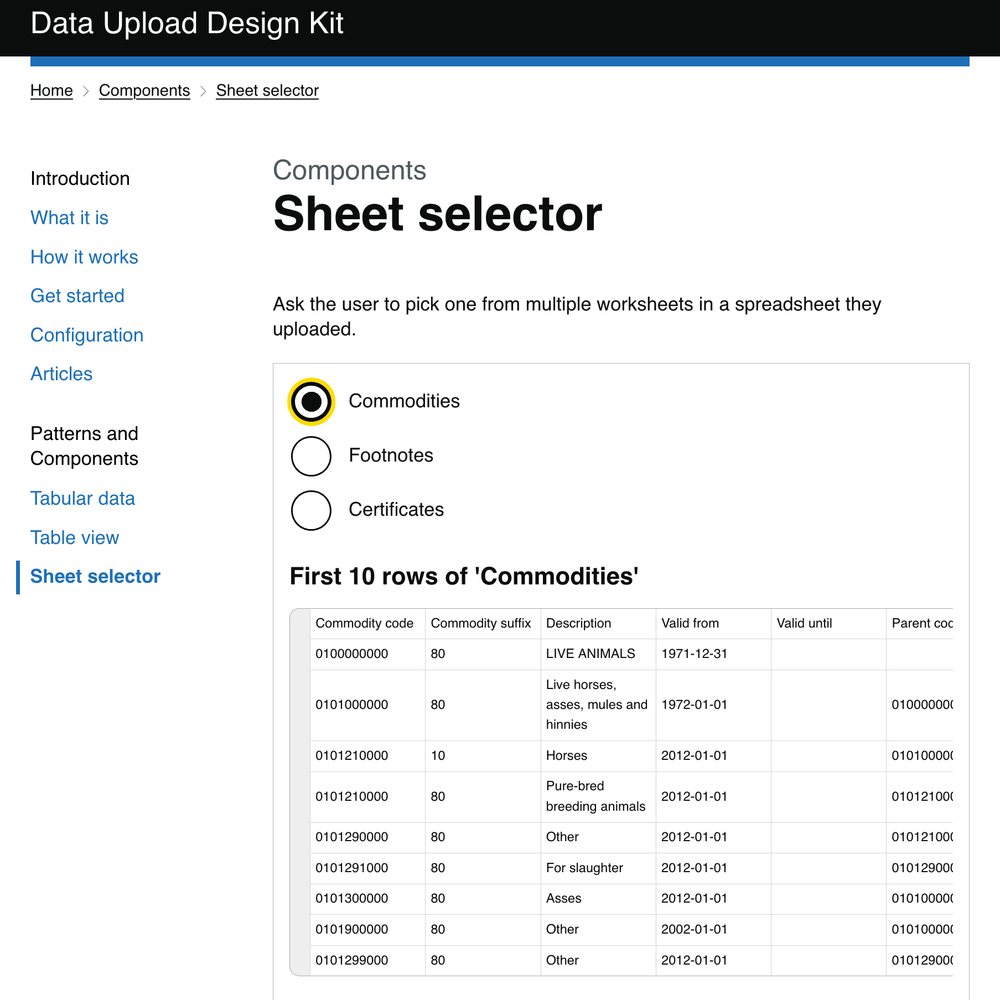Pick the Certificates radio button
This screenshot has width=1000, height=1000.
click(311, 510)
